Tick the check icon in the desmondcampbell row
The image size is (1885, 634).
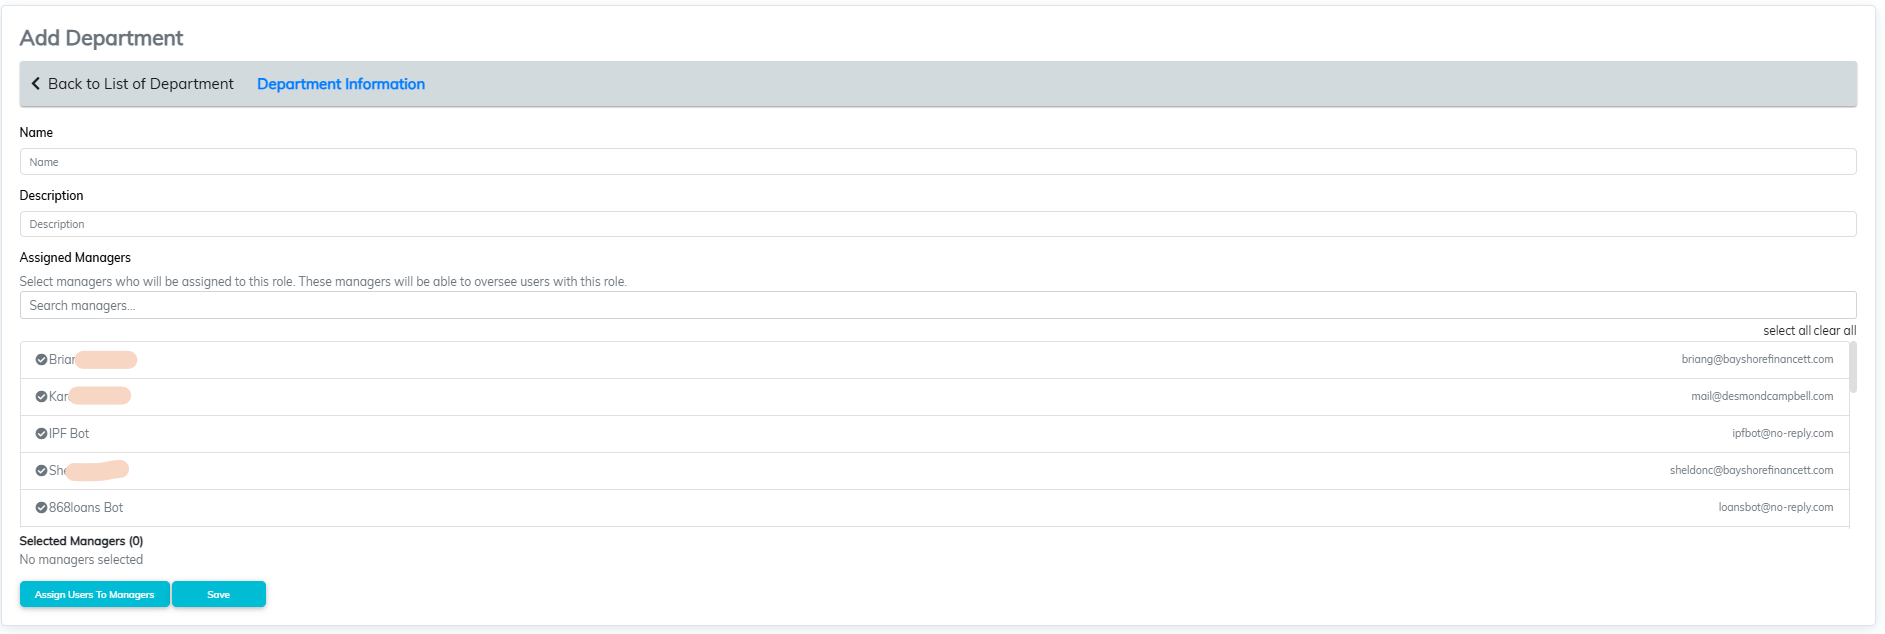[x=41, y=397]
